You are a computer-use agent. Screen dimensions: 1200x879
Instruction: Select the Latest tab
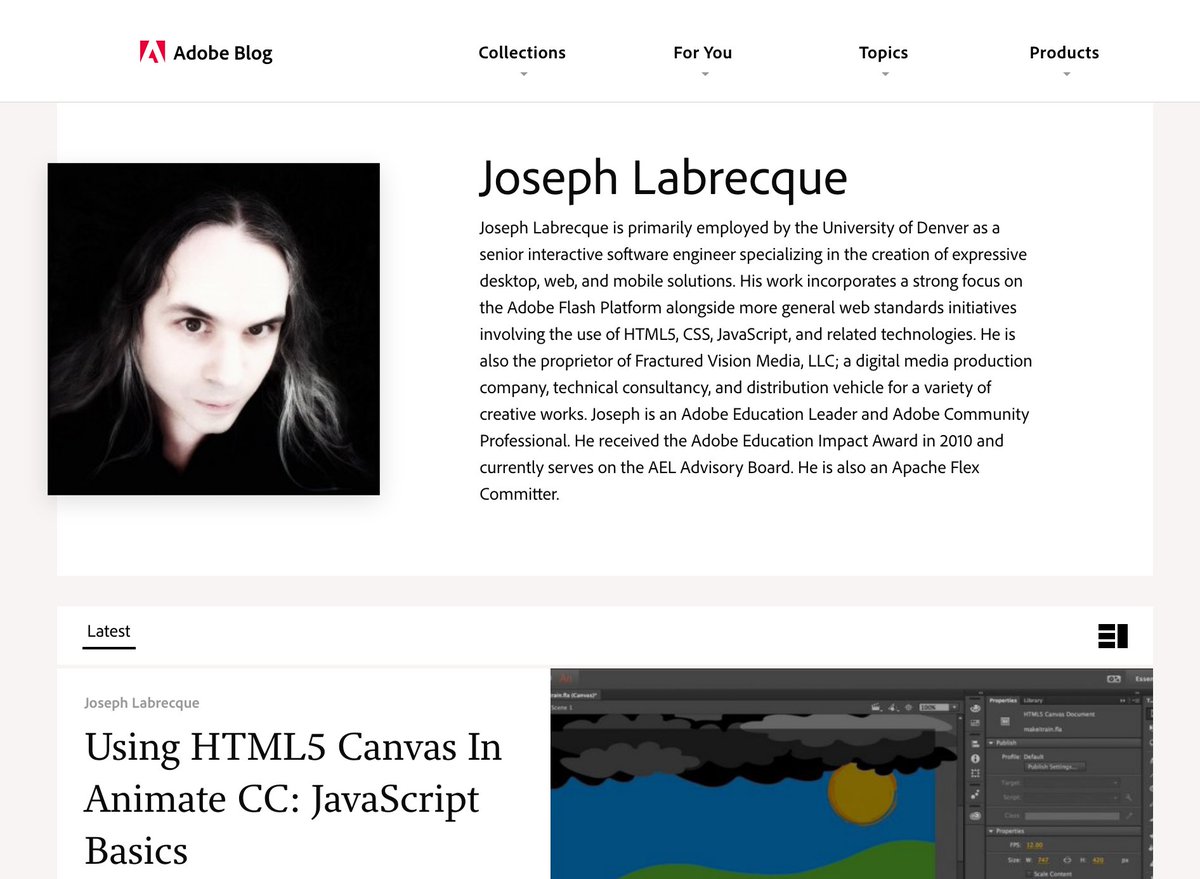(x=109, y=631)
